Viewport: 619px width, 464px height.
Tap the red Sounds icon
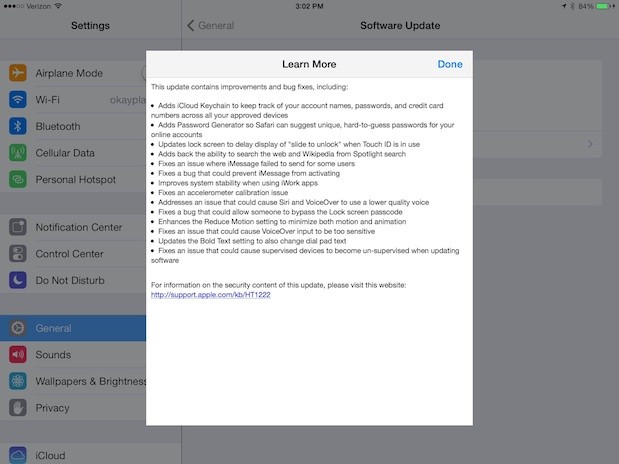(18, 354)
